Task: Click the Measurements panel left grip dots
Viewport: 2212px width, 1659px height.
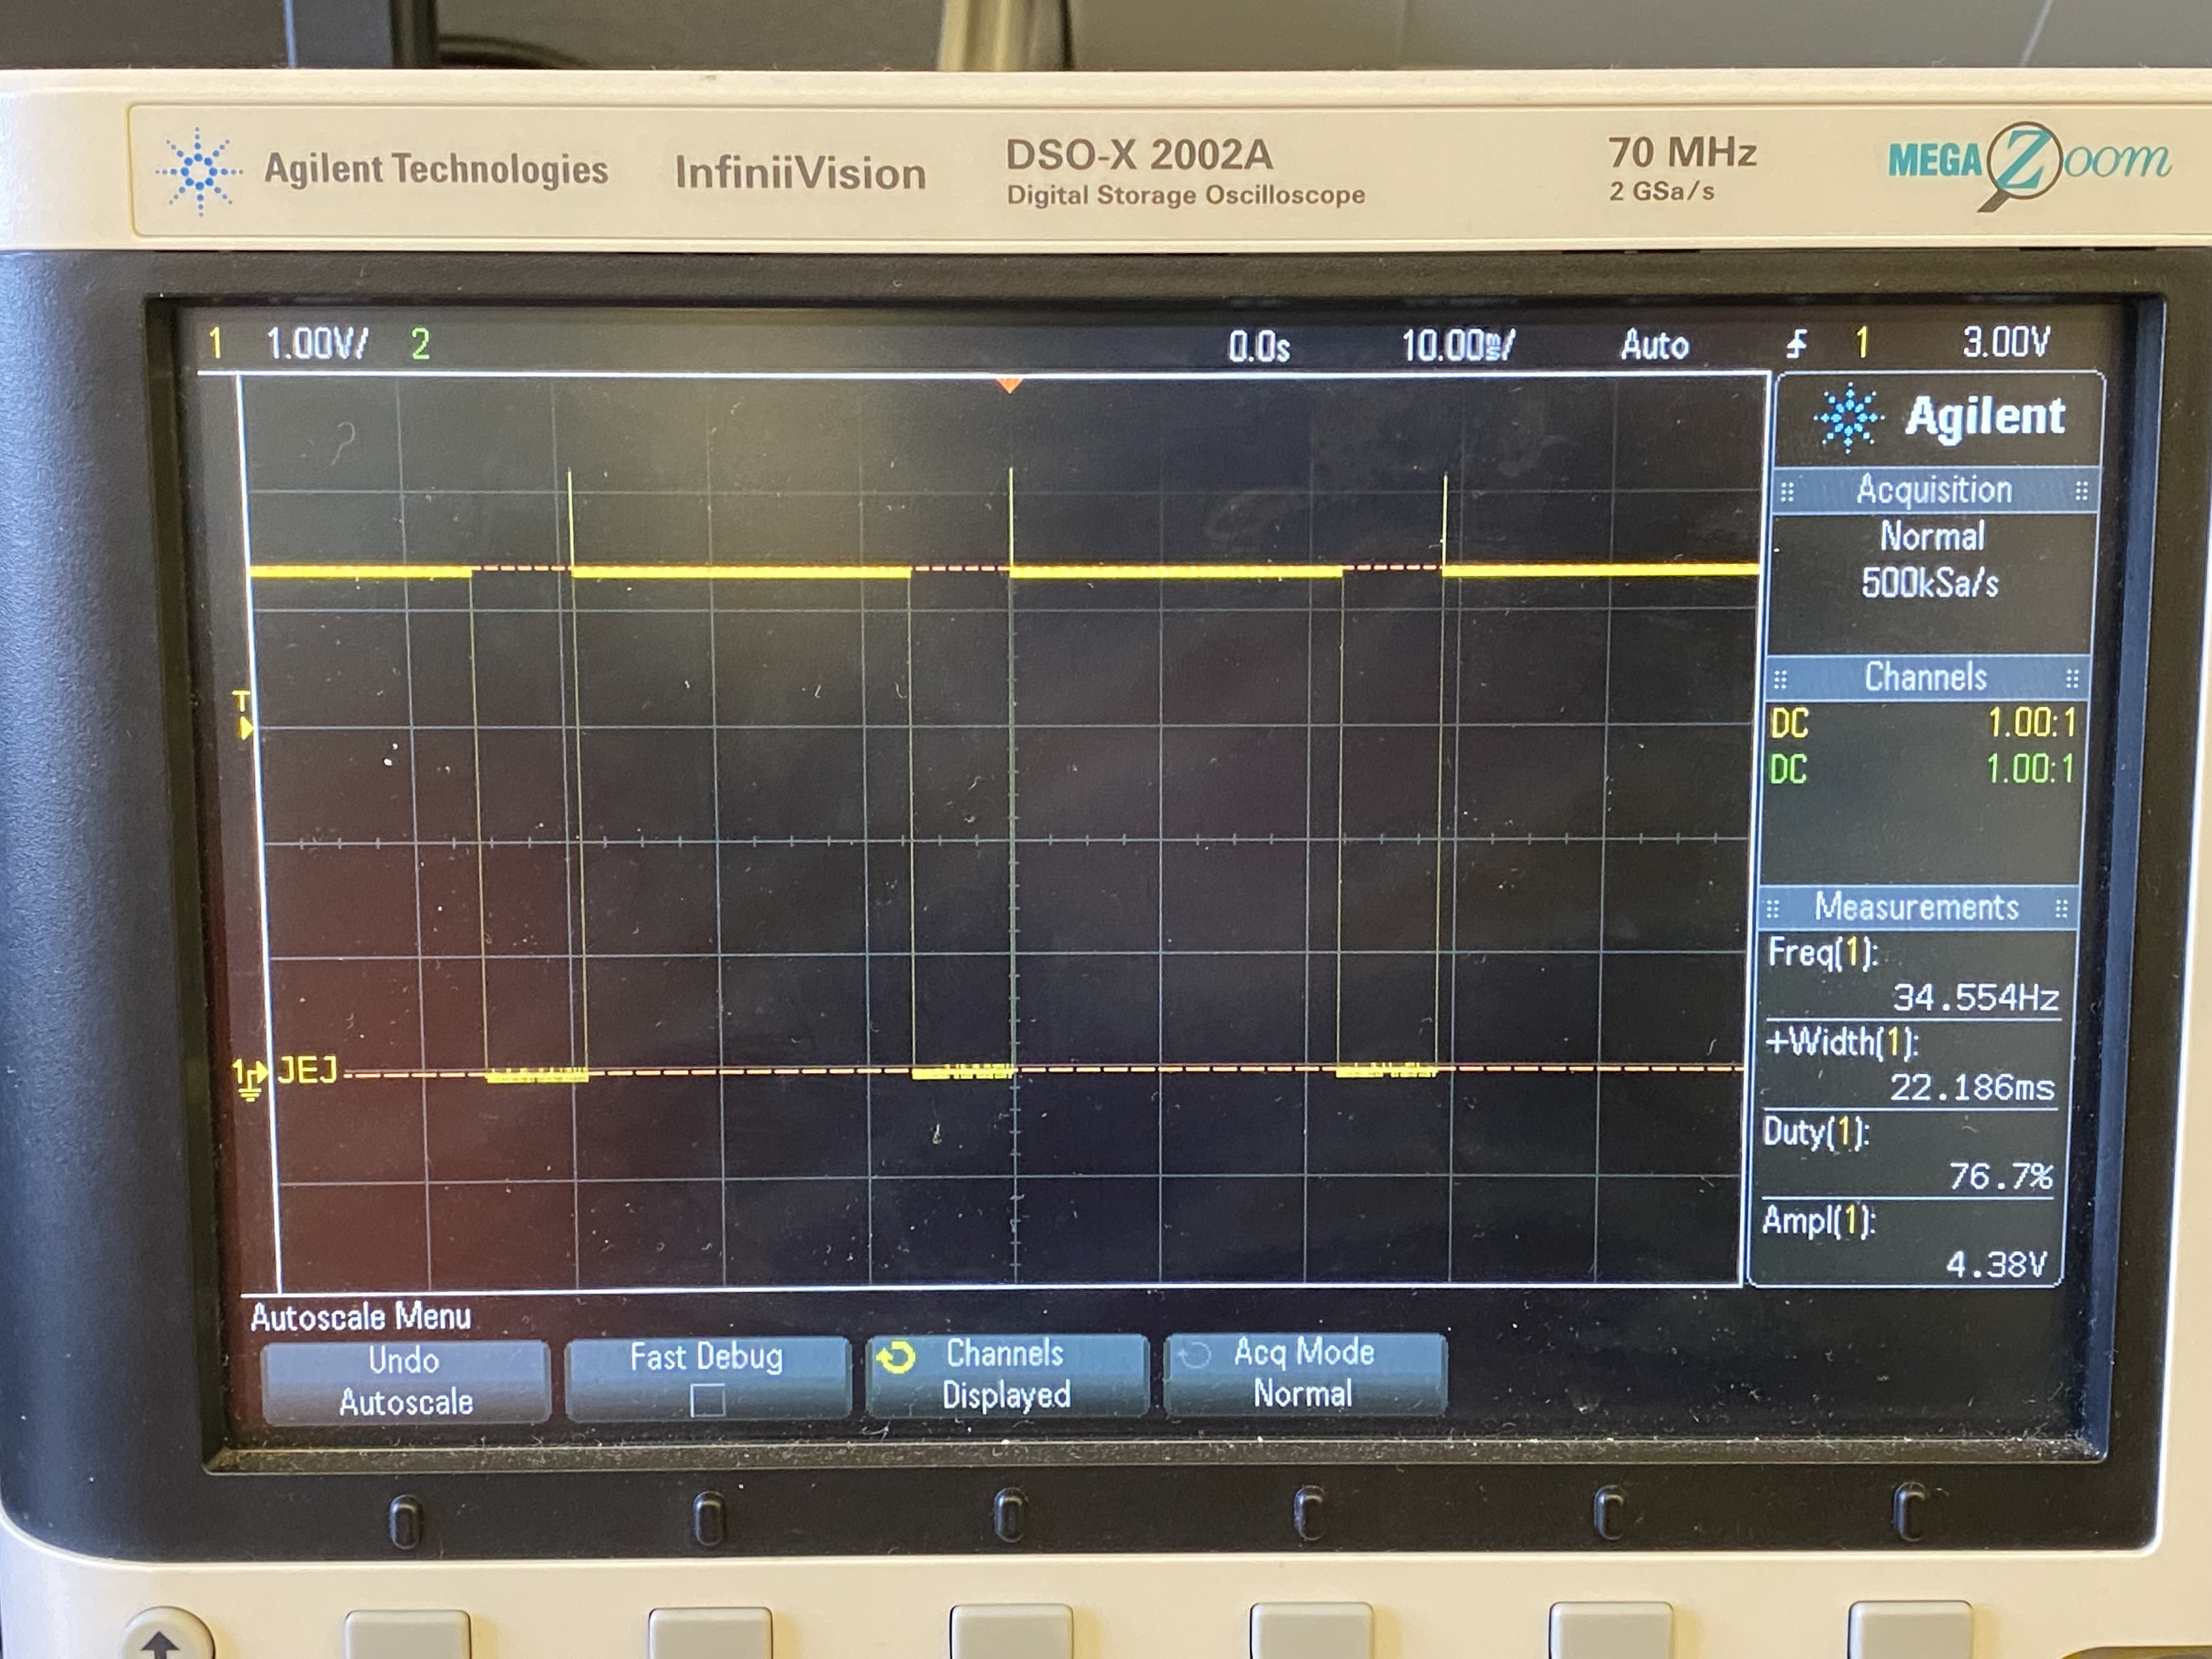Action: (1773, 909)
